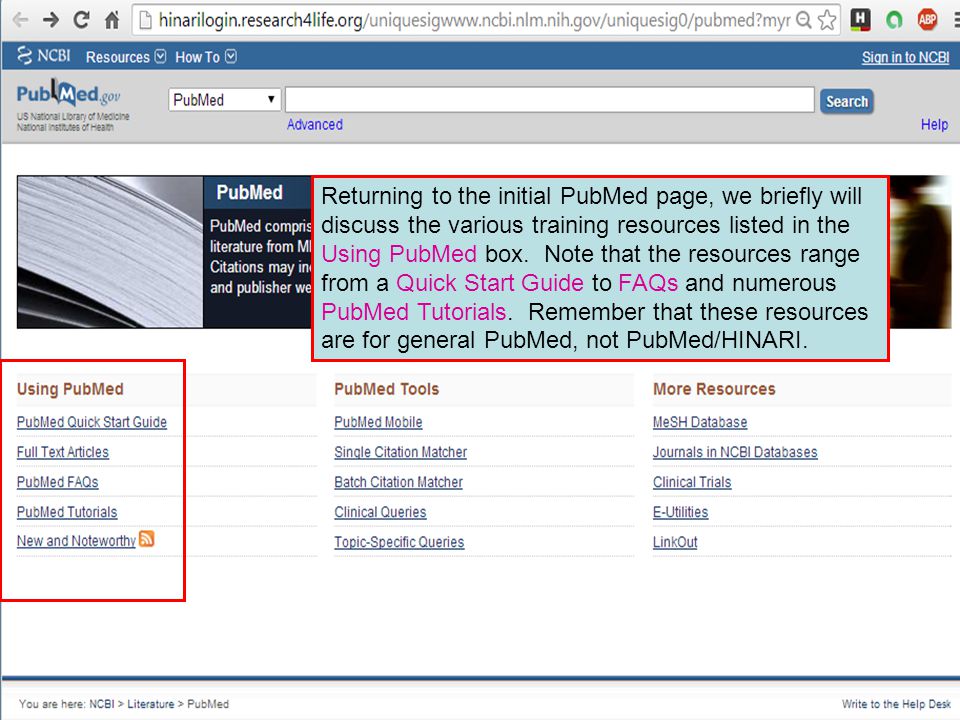Click the Using PubMed heading
The image size is (960, 720).
pyautogui.click(x=70, y=389)
